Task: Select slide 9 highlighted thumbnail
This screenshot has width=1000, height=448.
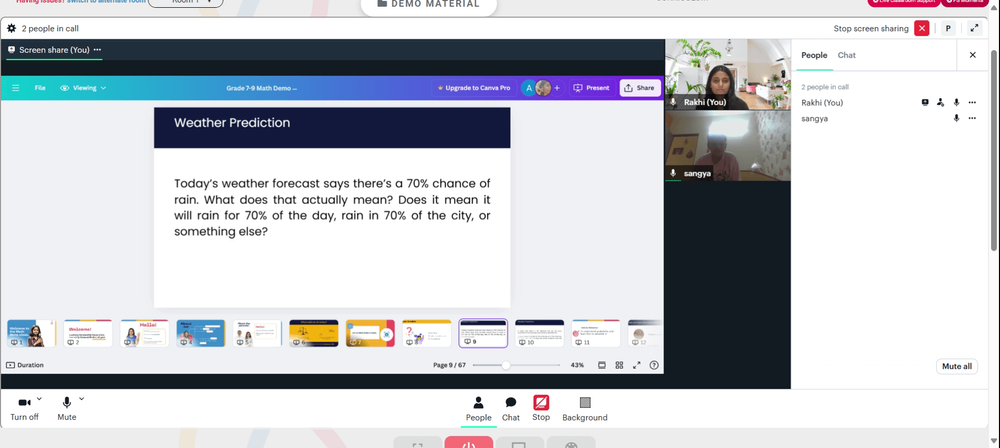Action: pos(483,333)
